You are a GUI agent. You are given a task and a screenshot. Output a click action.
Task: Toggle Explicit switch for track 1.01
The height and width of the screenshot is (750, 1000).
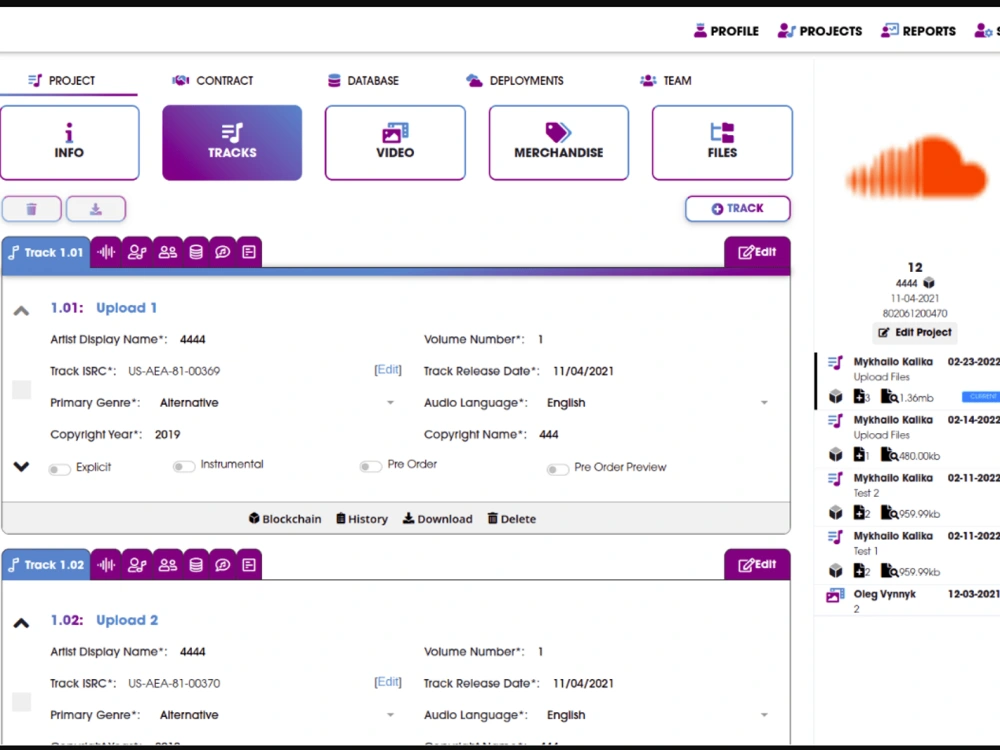(x=59, y=469)
